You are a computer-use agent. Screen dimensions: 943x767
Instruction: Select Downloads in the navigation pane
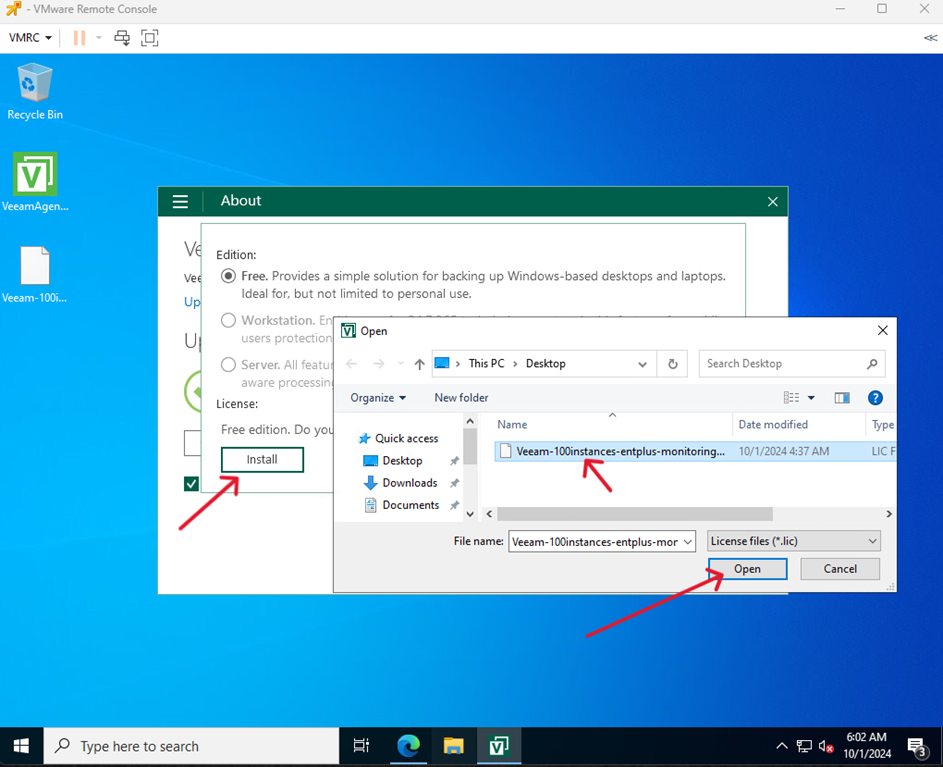[409, 483]
